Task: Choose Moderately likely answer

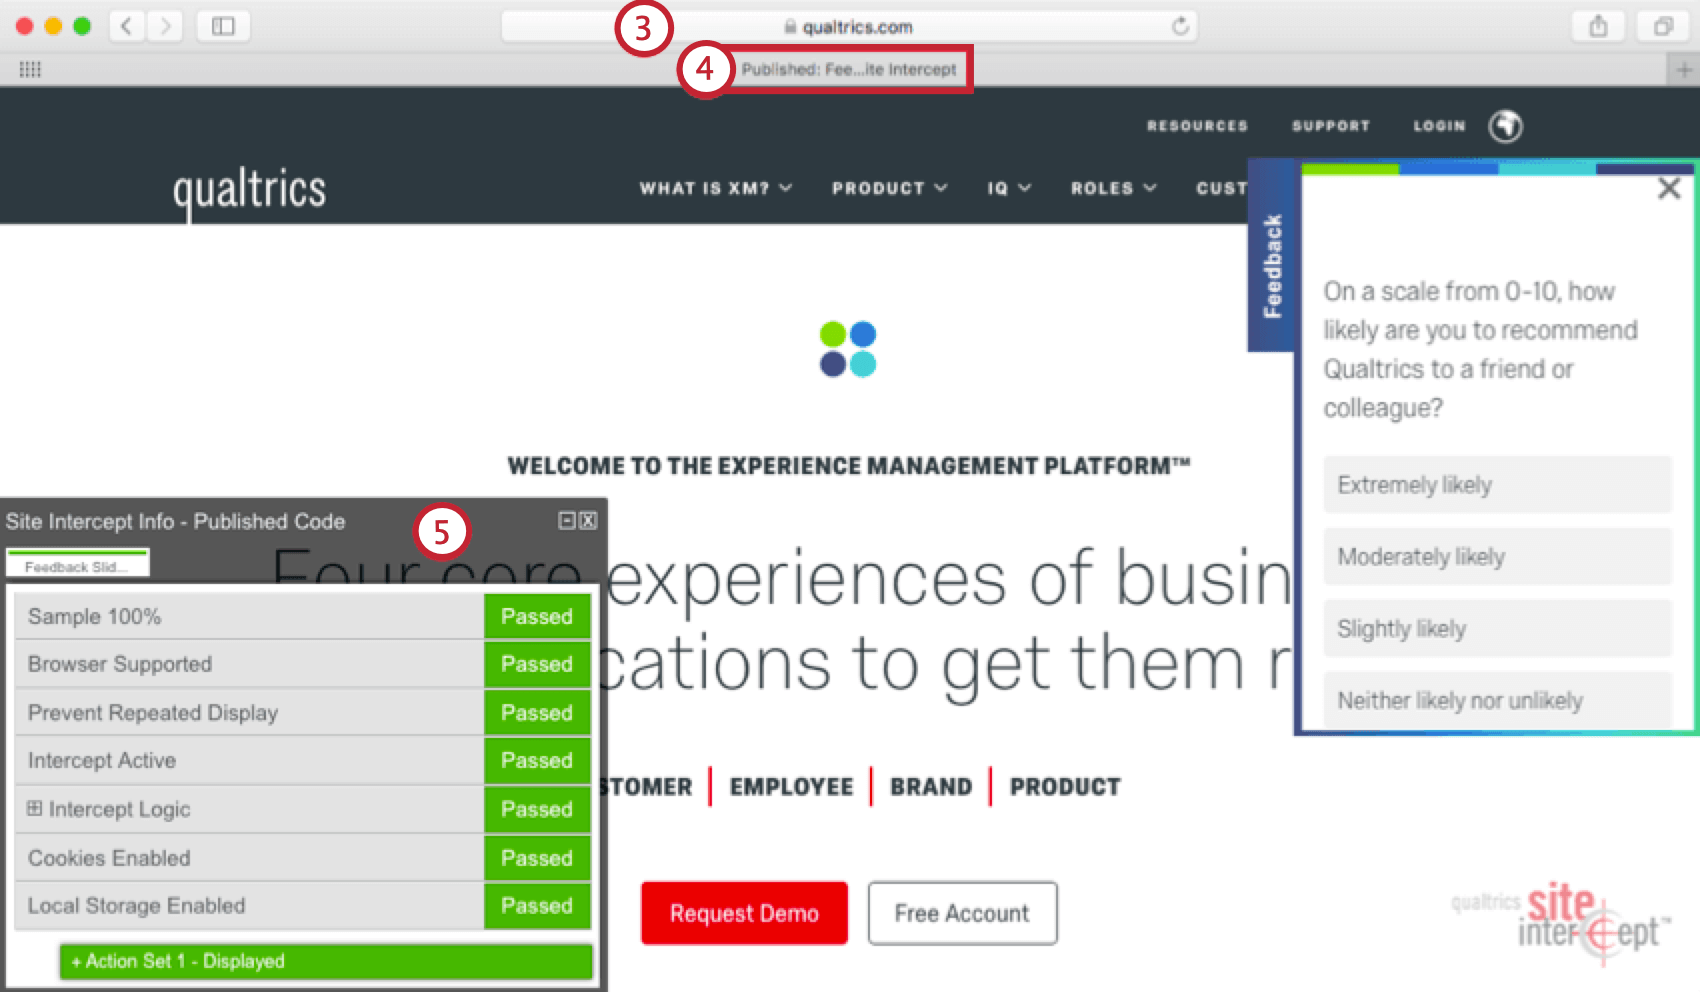Action: (x=1497, y=557)
